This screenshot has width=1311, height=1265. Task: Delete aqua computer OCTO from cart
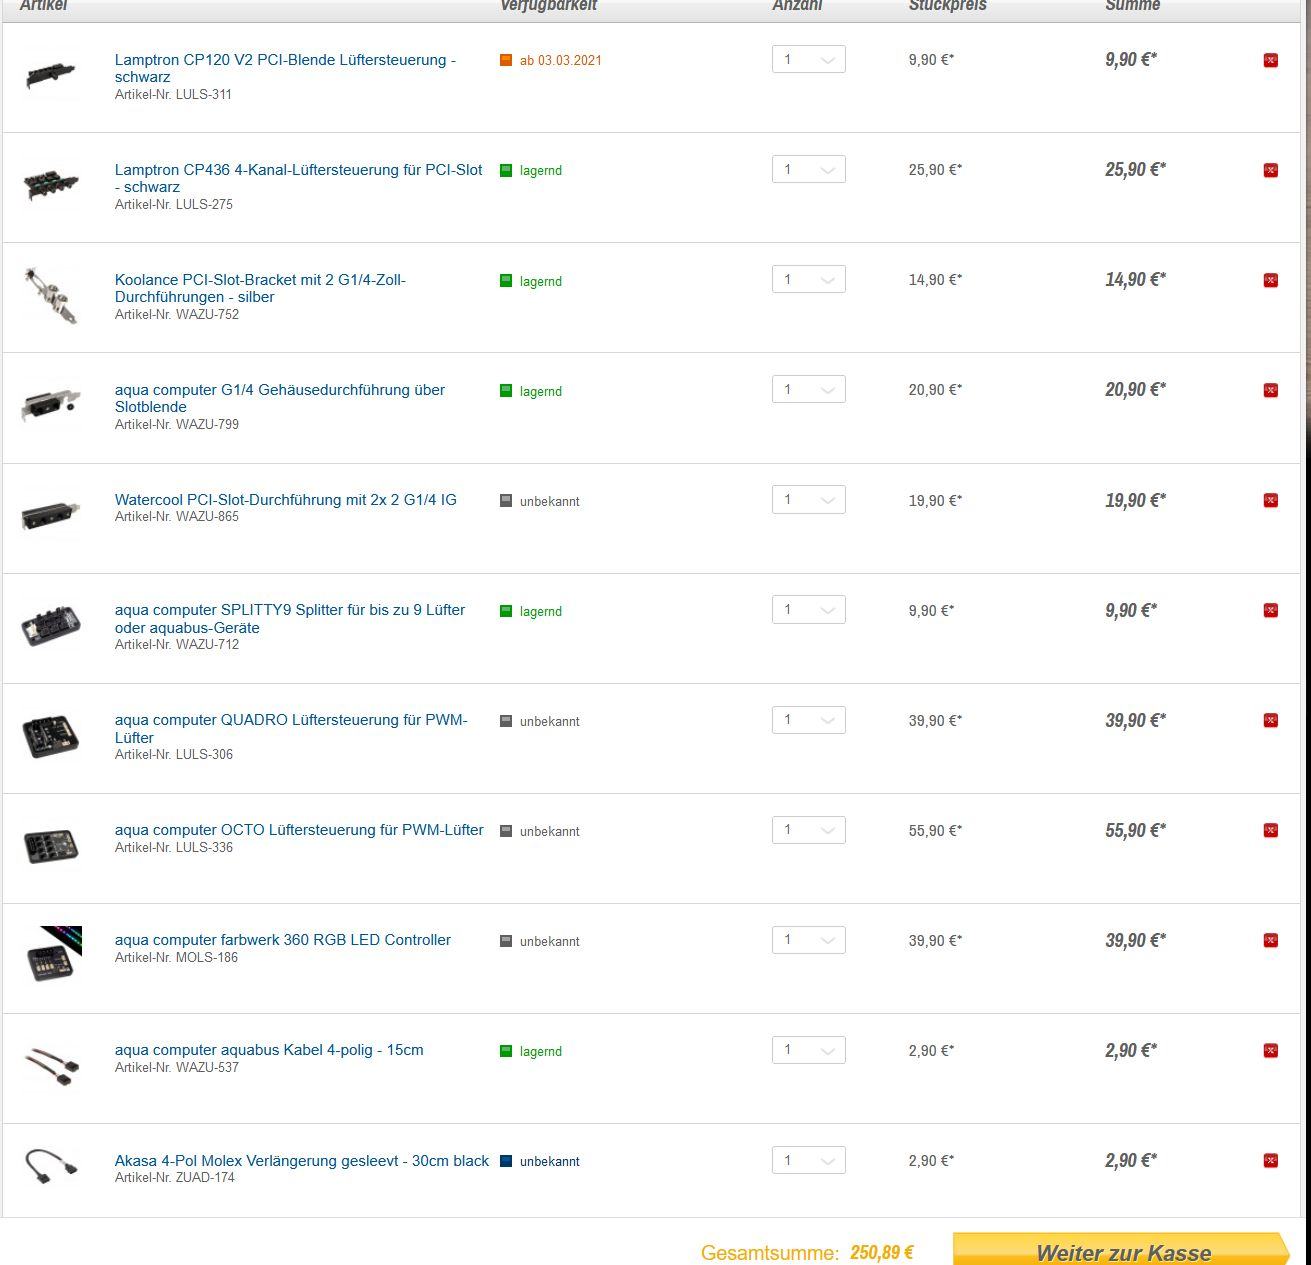click(x=1270, y=830)
